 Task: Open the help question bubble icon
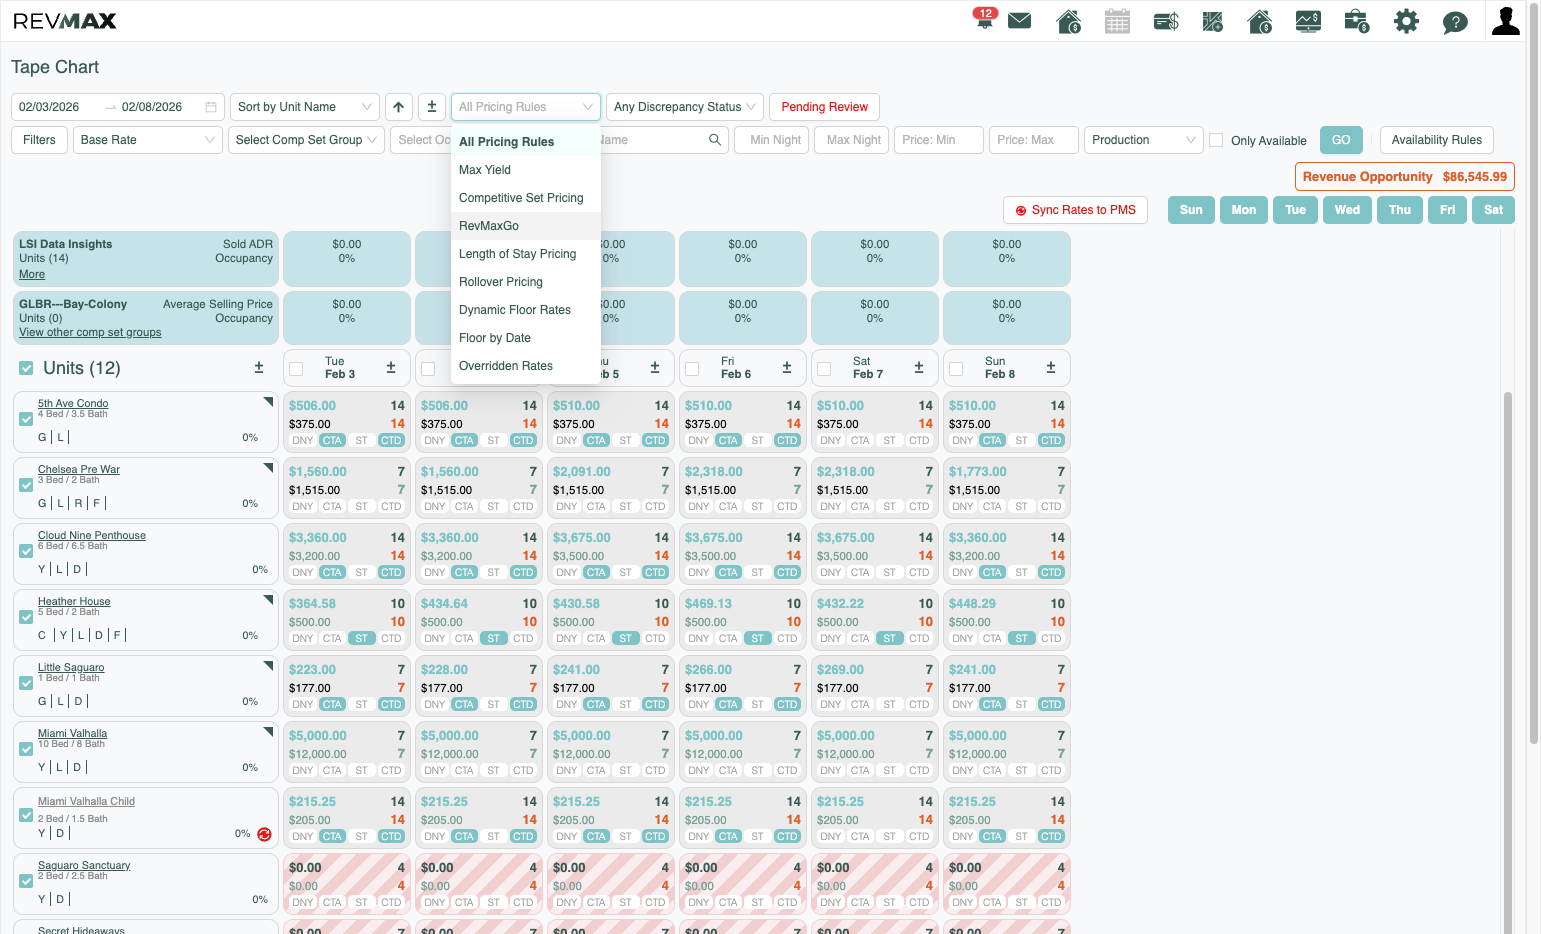pos(1455,22)
